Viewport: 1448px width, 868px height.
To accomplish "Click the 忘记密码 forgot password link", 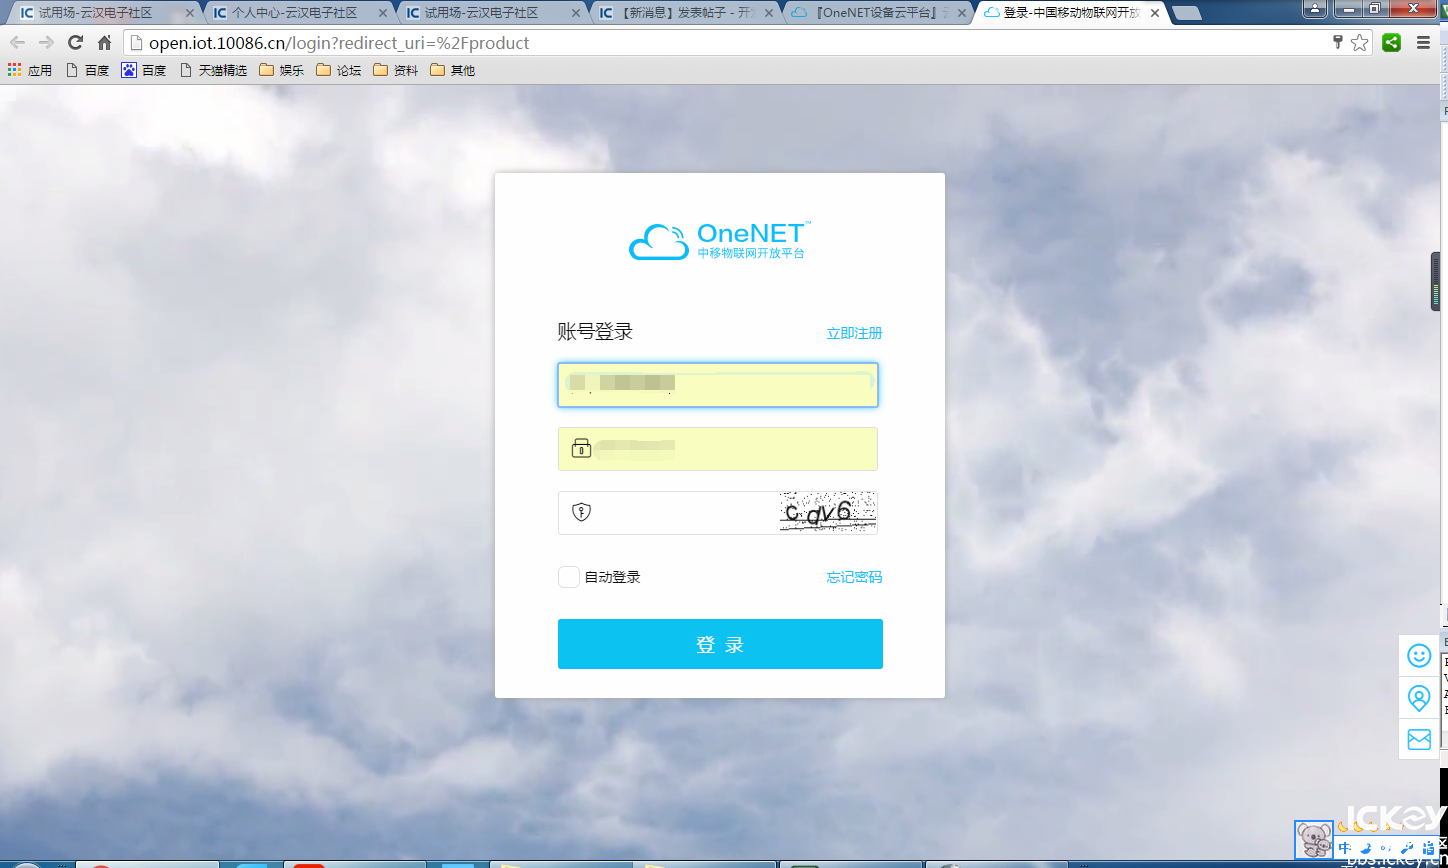I will point(854,577).
